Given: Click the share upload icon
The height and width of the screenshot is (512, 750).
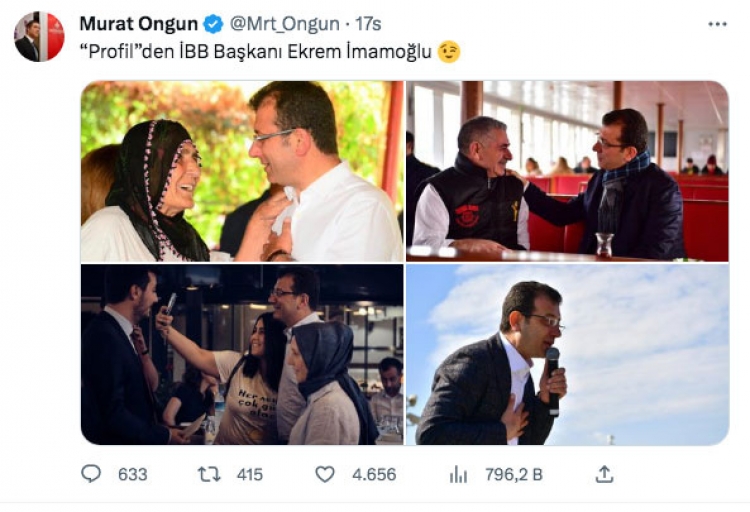Looking at the screenshot, I should (604, 474).
